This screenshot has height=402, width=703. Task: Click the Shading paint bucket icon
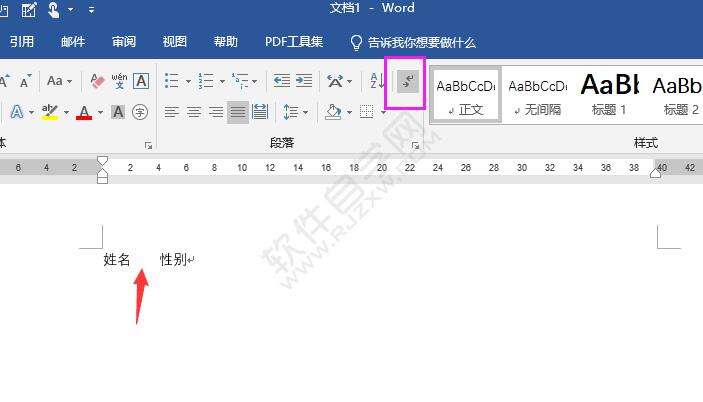333,112
